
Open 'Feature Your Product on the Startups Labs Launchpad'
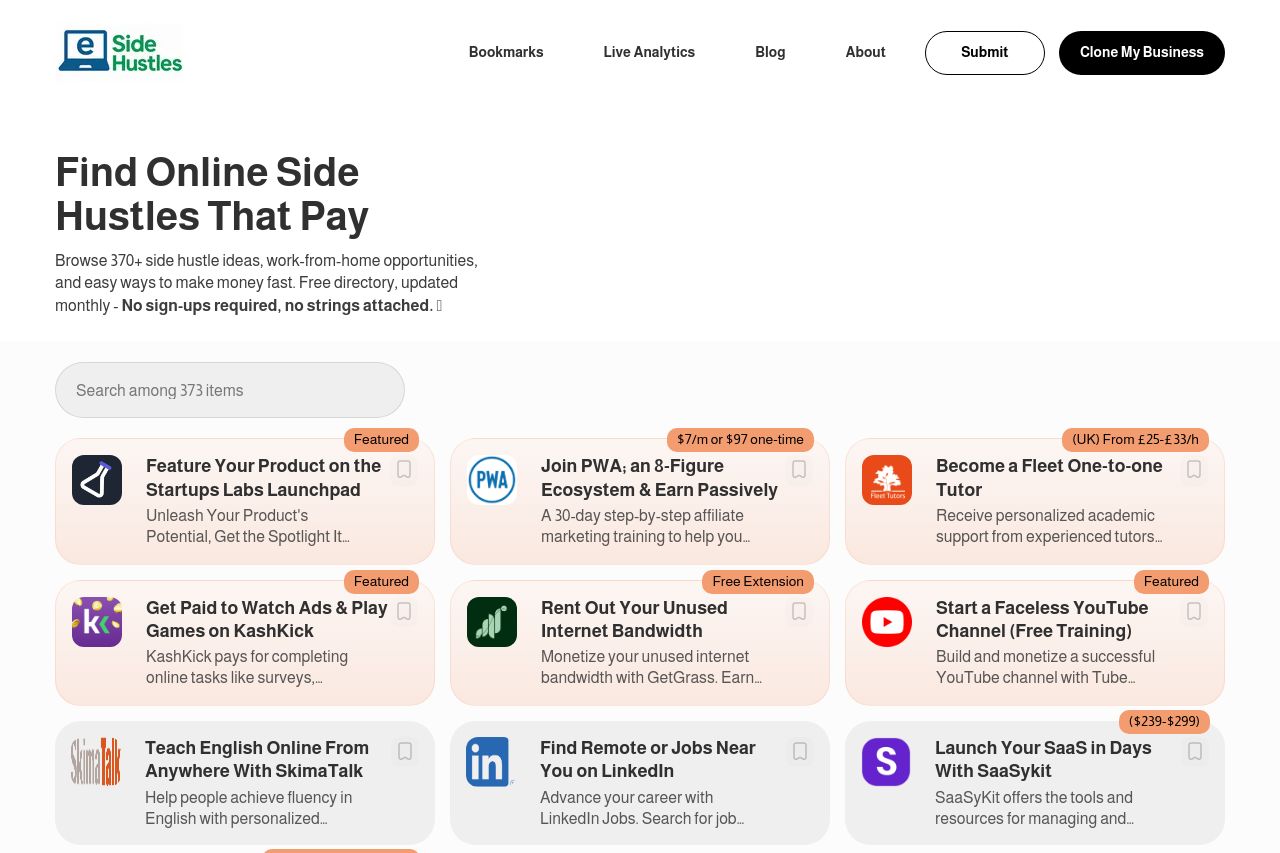(264, 478)
